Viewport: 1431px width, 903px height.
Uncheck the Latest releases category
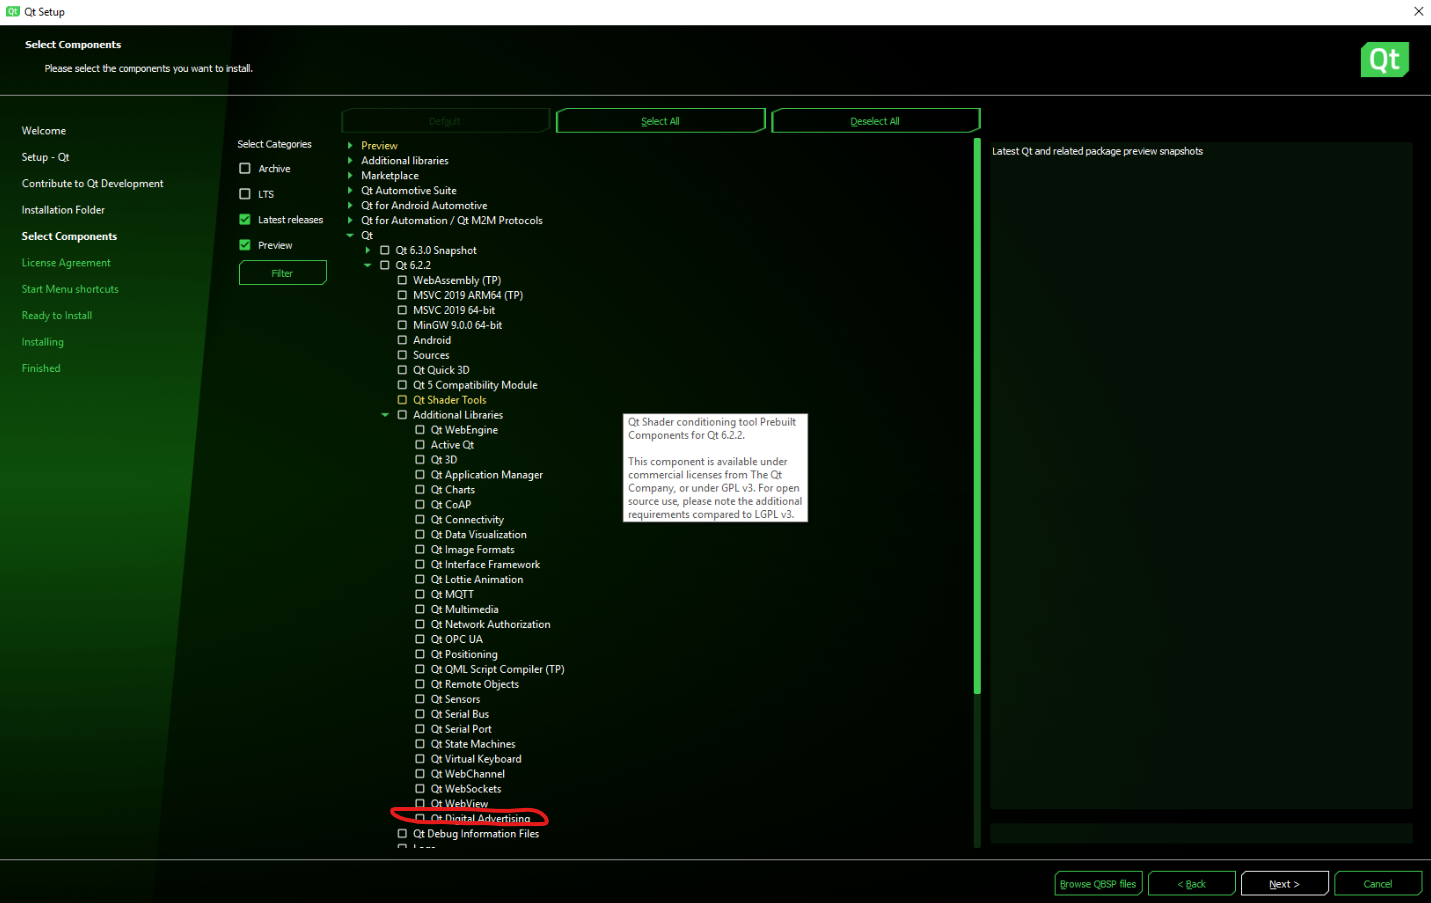[245, 220]
